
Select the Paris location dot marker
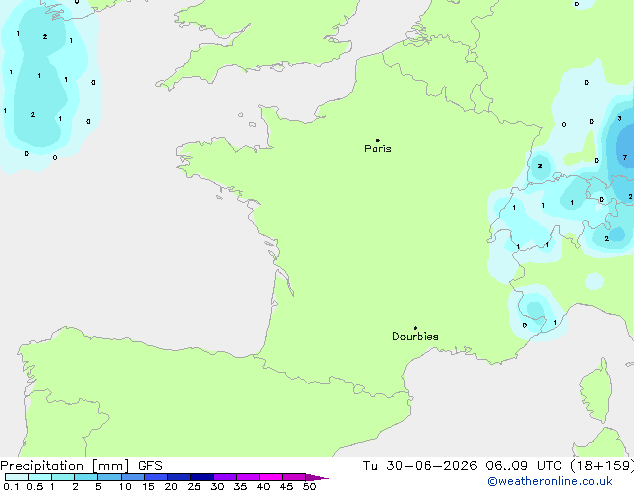coord(378,140)
